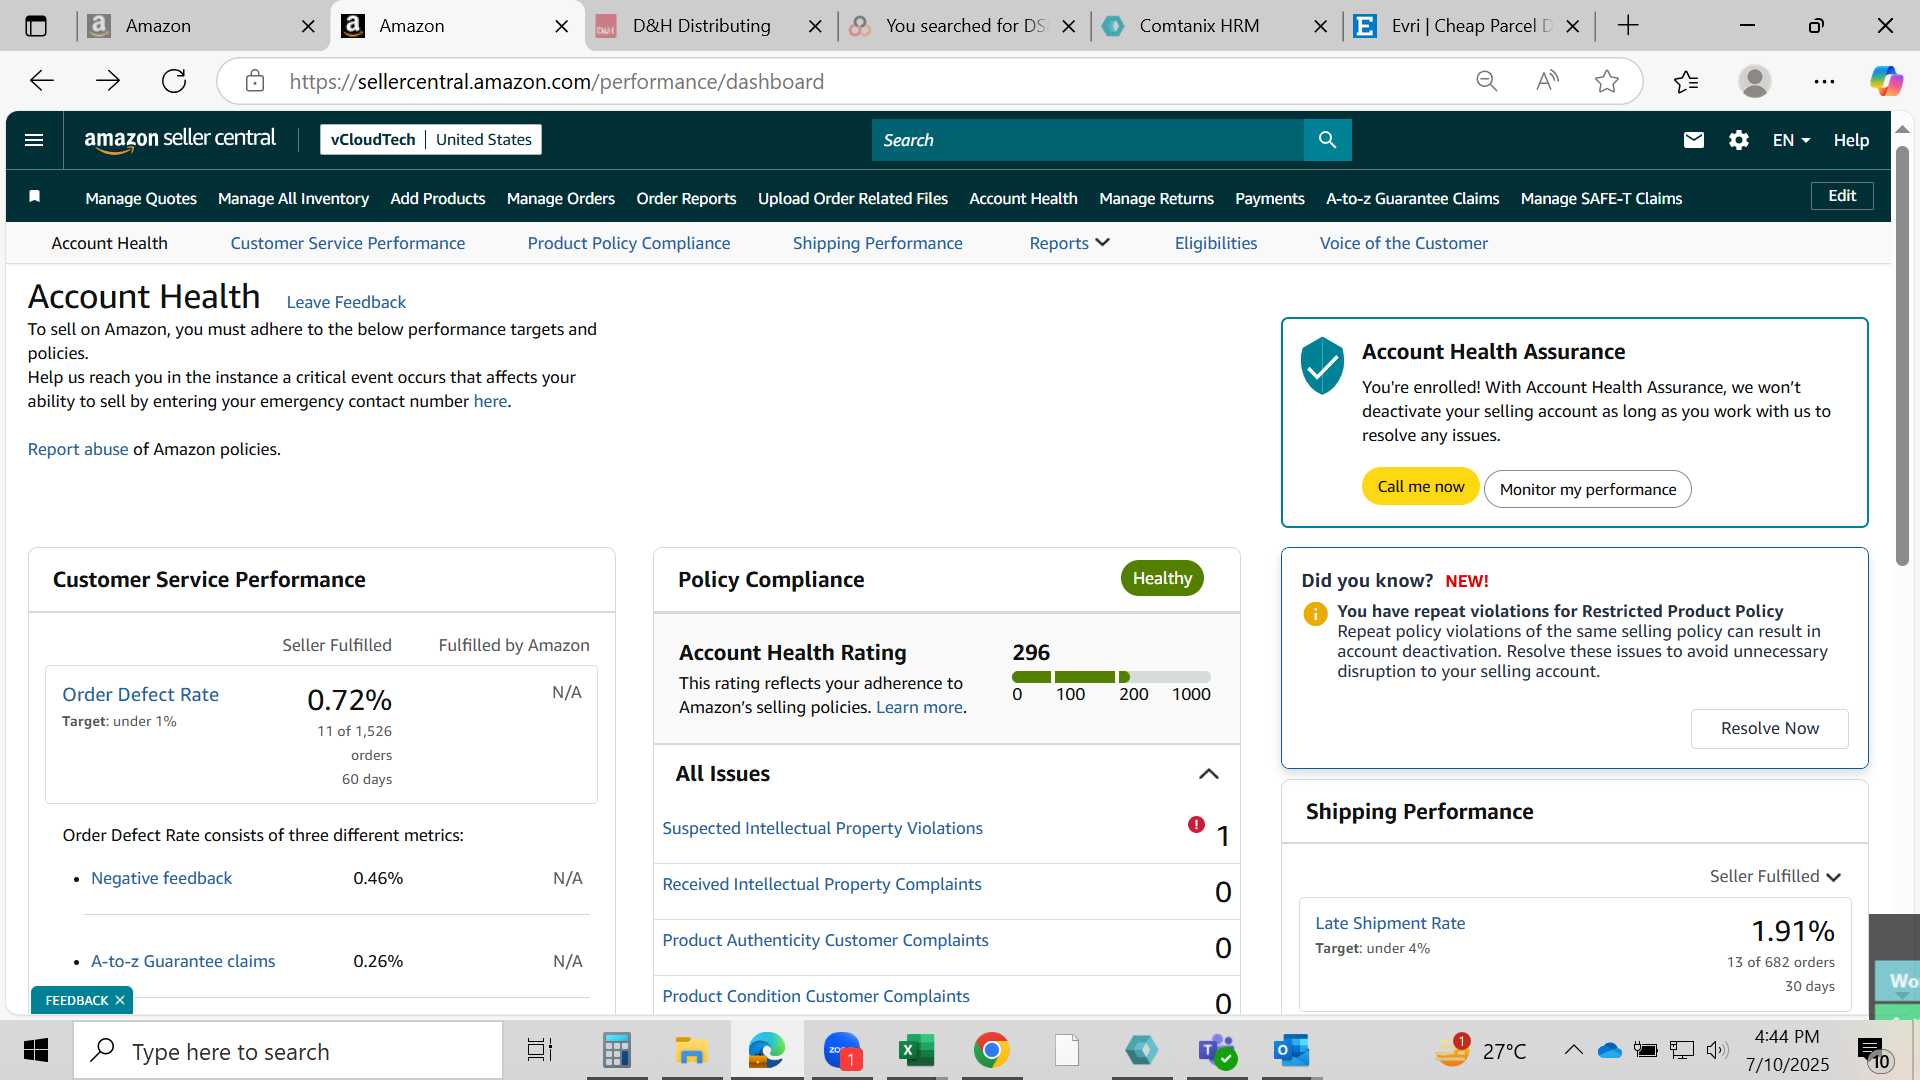The width and height of the screenshot is (1920, 1080).
Task: Add page to favorites star icon
Action: pyautogui.click(x=1607, y=81)
